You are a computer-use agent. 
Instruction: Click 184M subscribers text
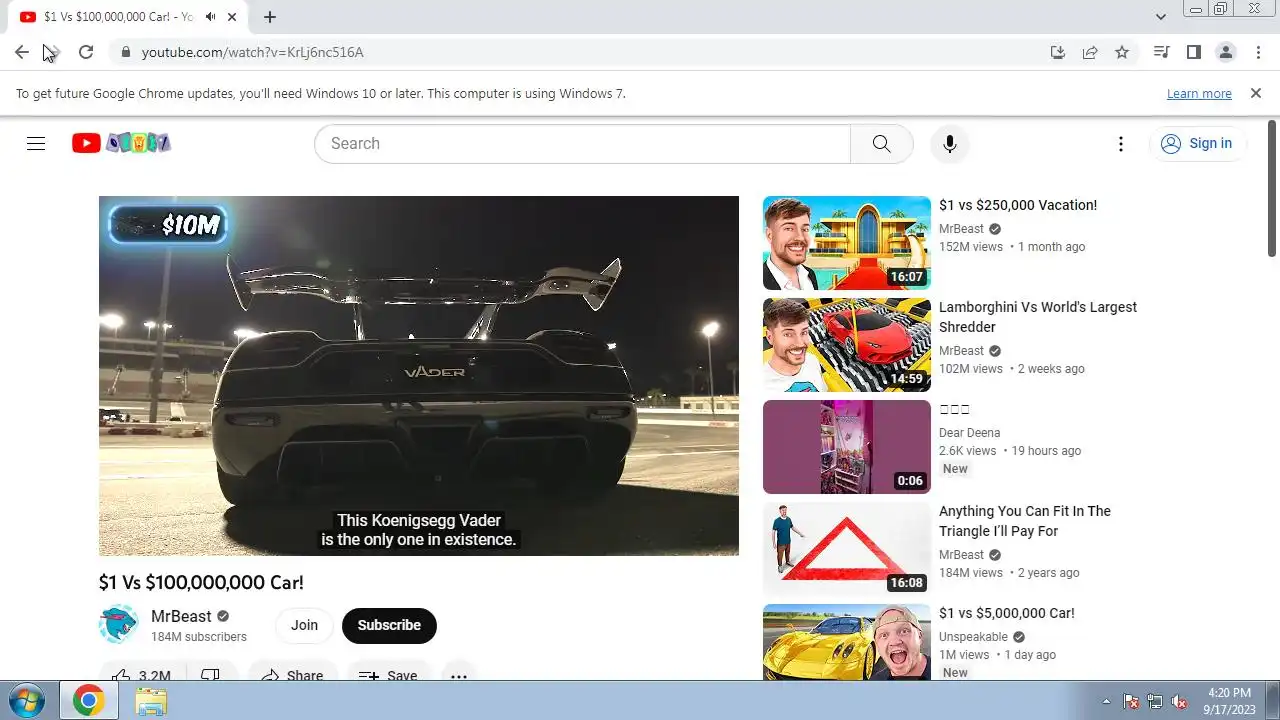199,637
